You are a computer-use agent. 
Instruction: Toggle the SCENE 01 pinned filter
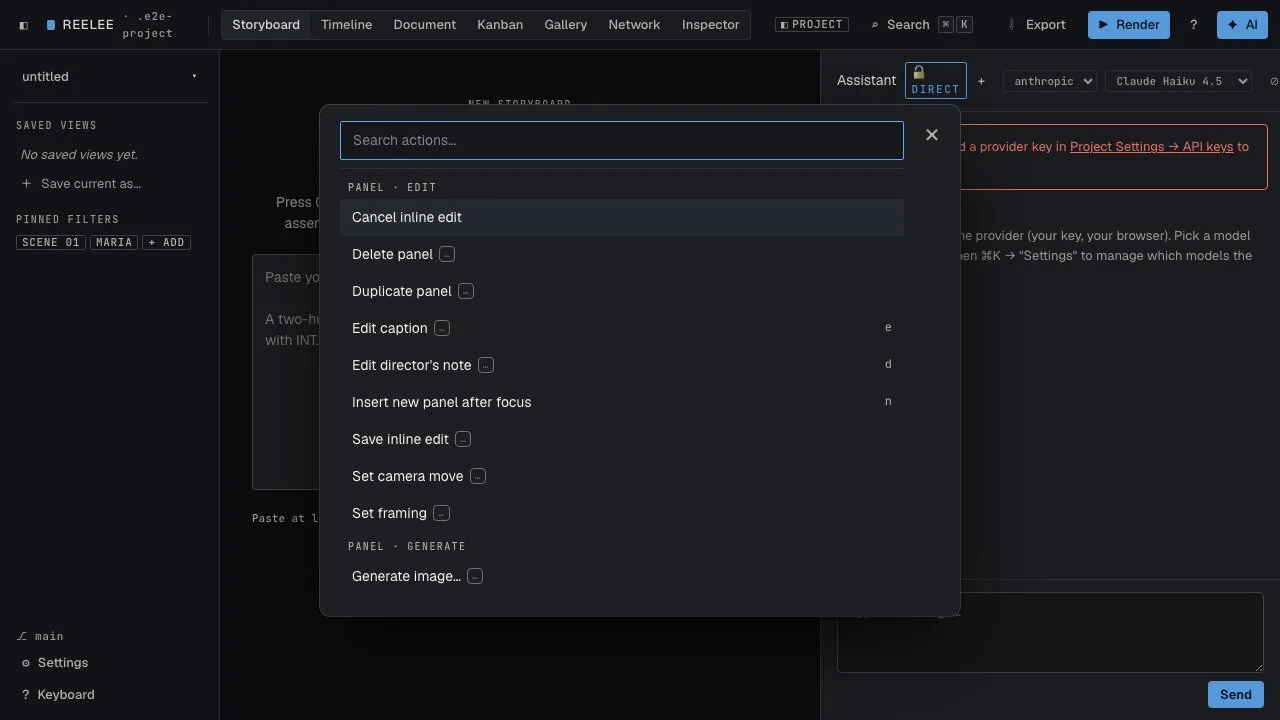pos(51,242)
